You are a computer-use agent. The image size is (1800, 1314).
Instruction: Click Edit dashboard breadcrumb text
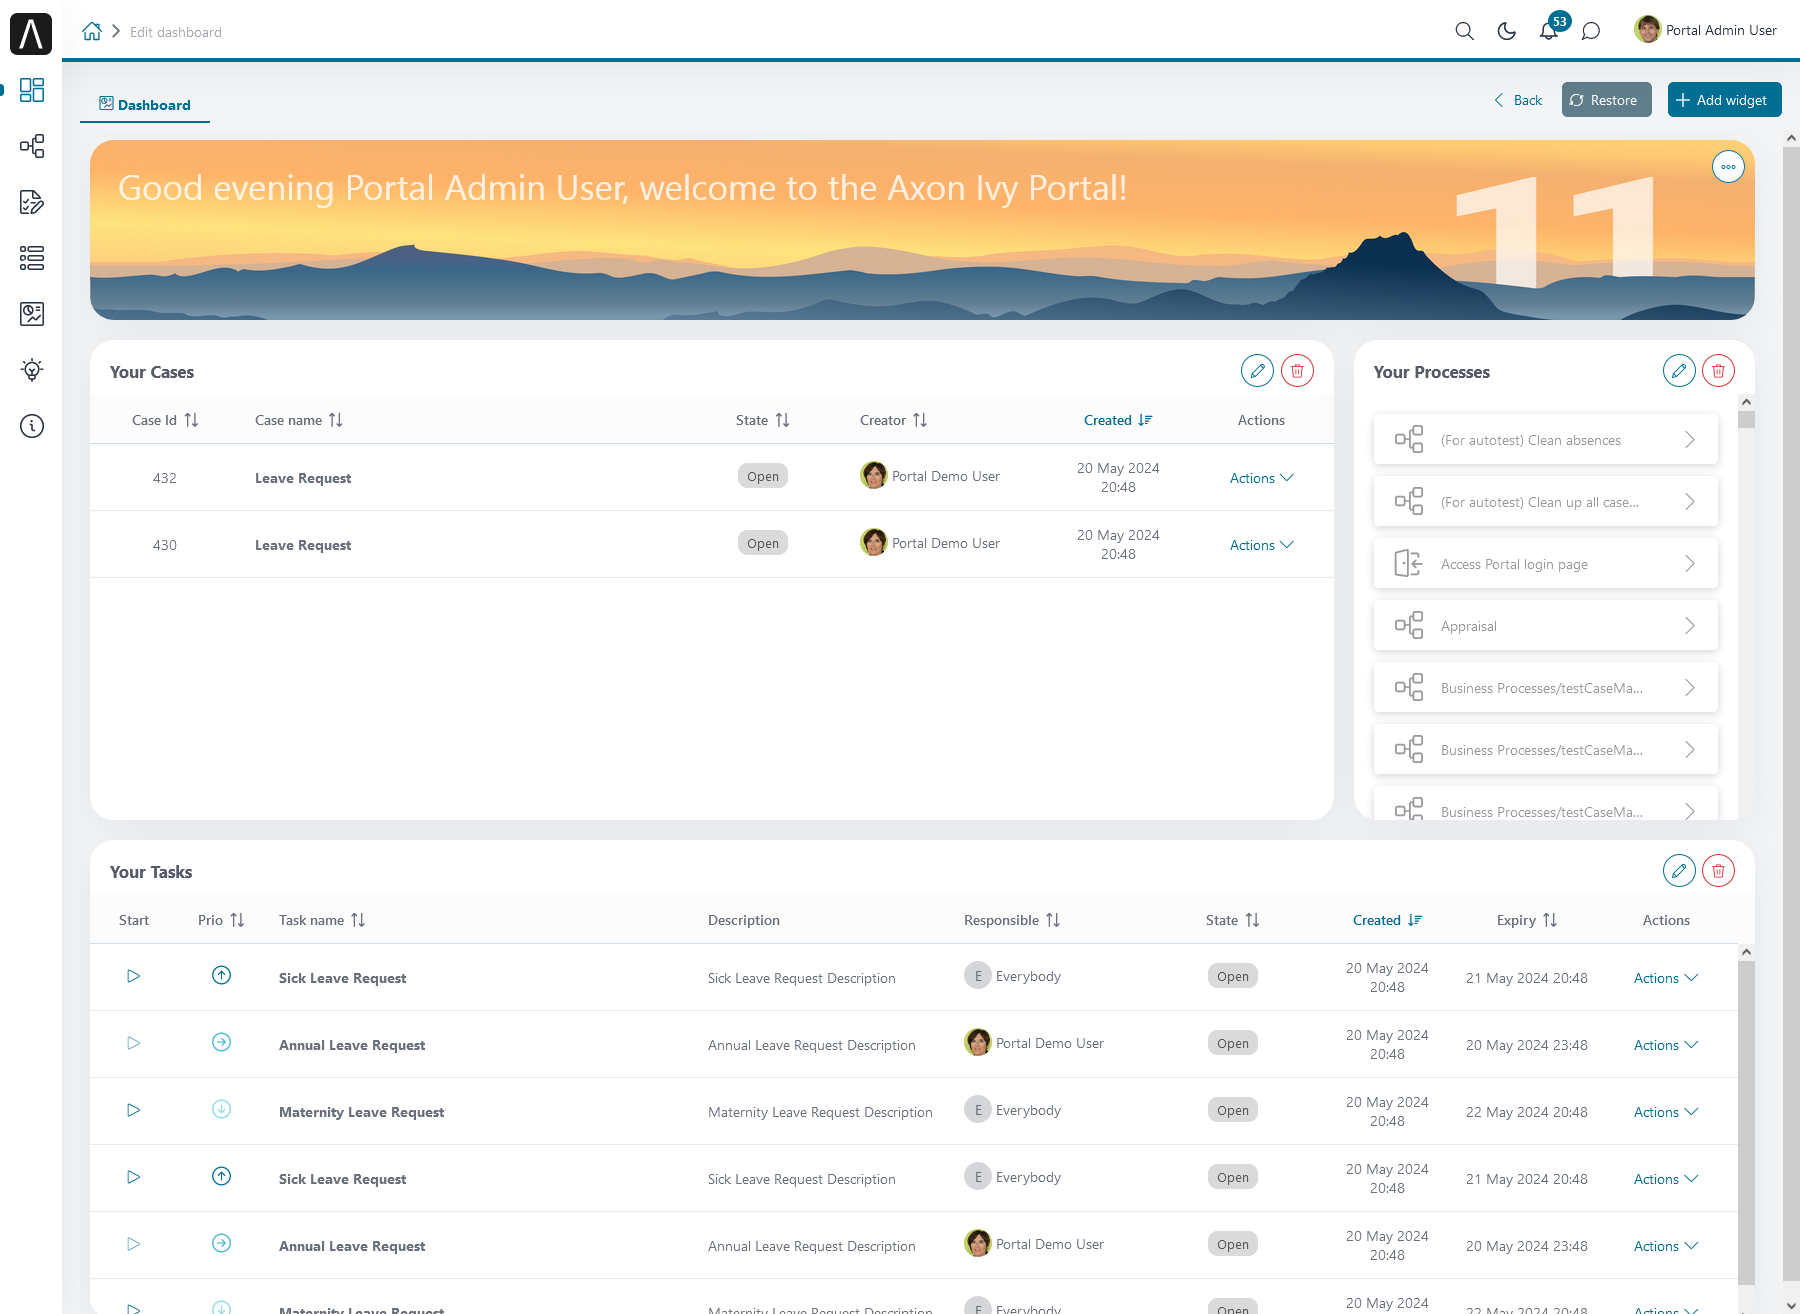(x=176, y=32)
